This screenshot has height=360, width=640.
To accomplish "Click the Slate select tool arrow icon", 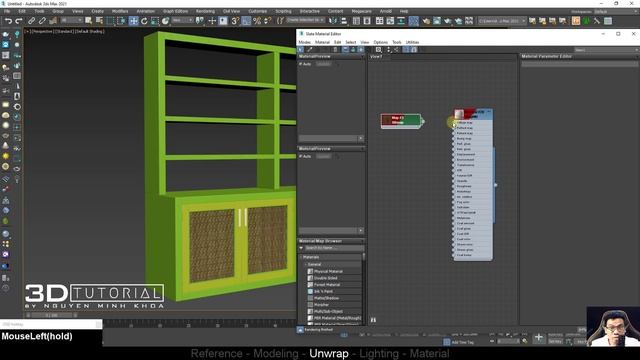I will tap(301, 49).
